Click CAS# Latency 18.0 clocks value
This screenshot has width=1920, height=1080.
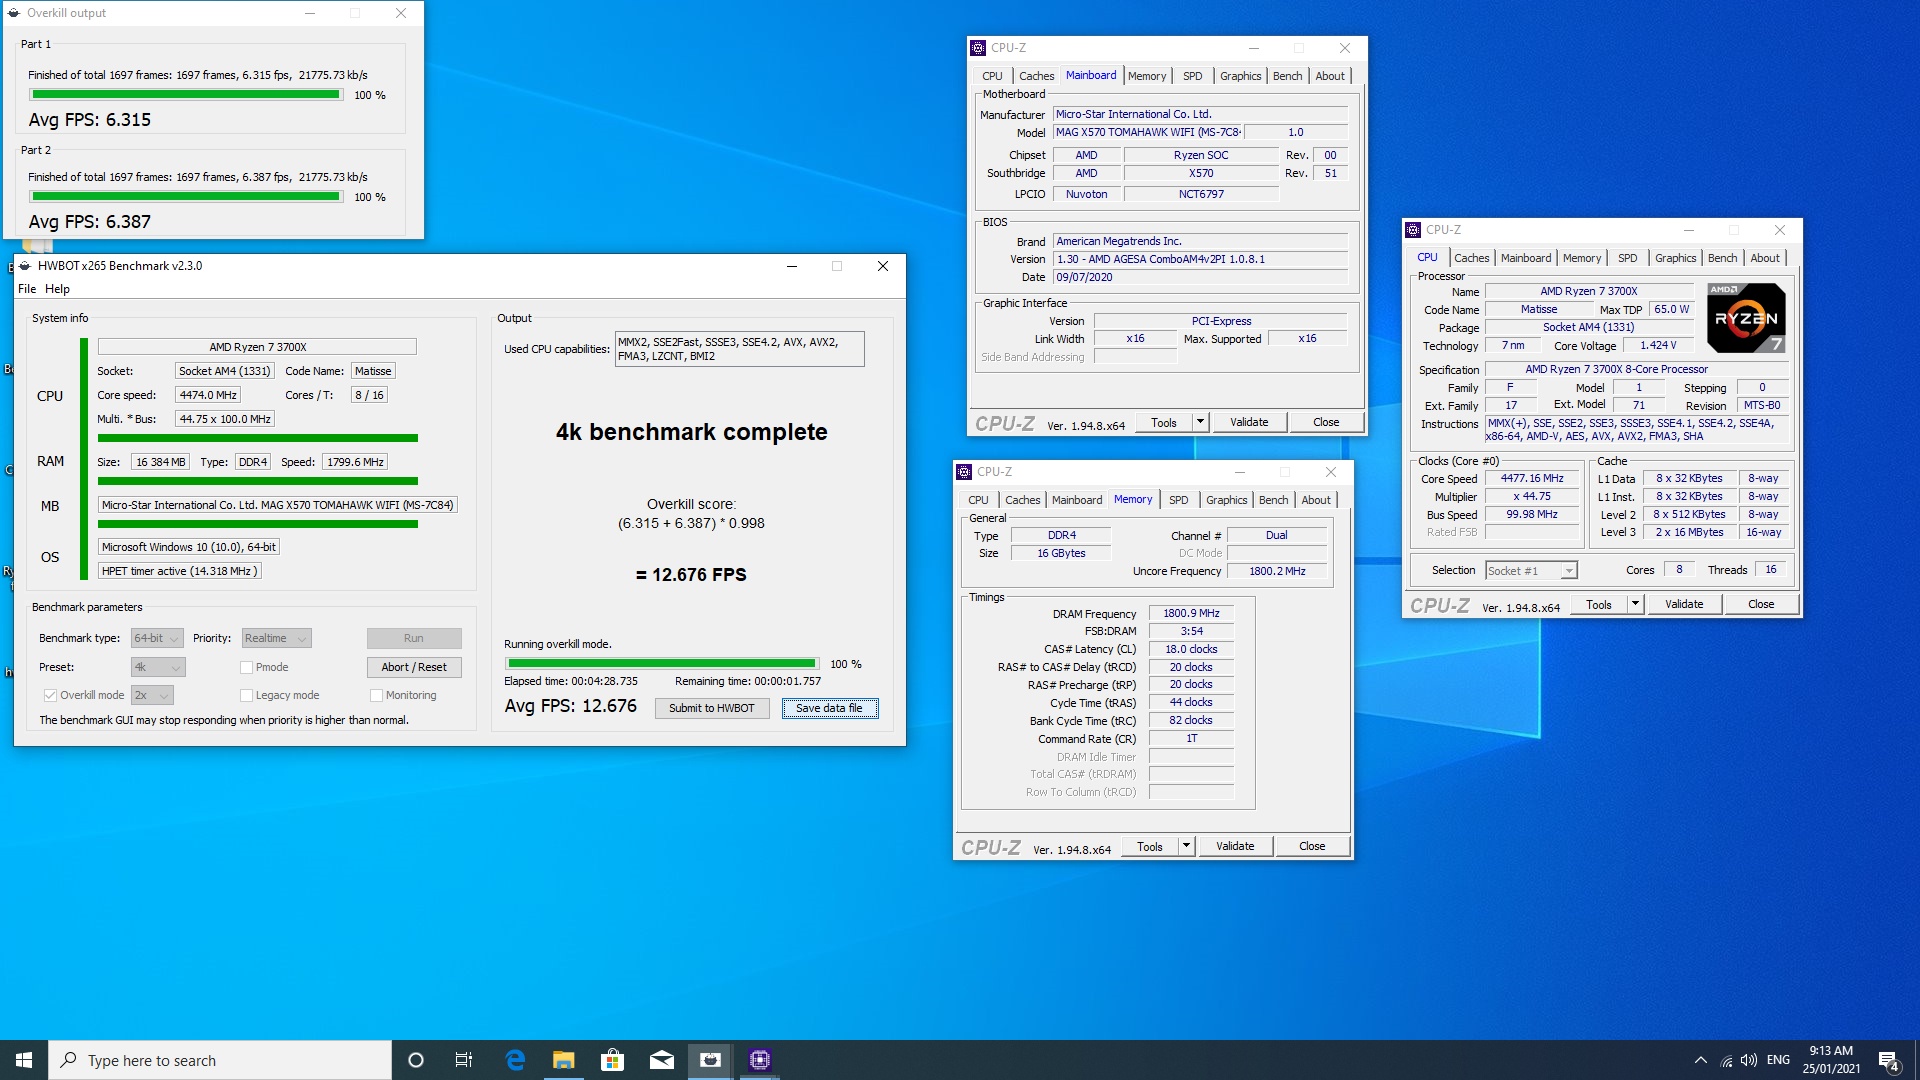(x=1191, y=649)
